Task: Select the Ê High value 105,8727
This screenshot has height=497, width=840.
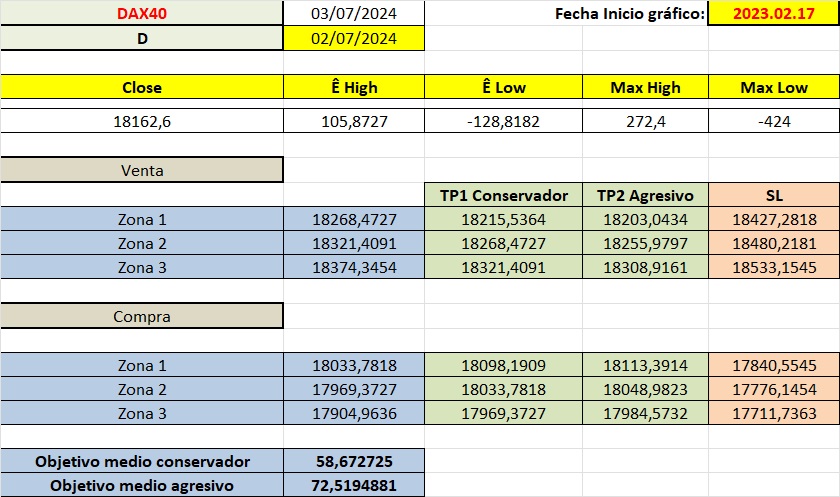Action: [x=354, y=122]
